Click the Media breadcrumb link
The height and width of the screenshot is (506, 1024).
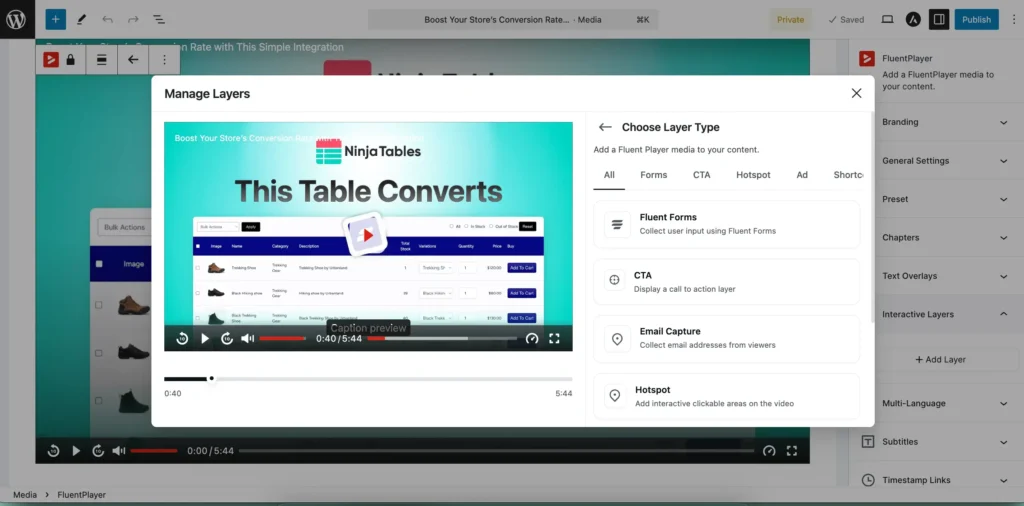coord(25,495)
